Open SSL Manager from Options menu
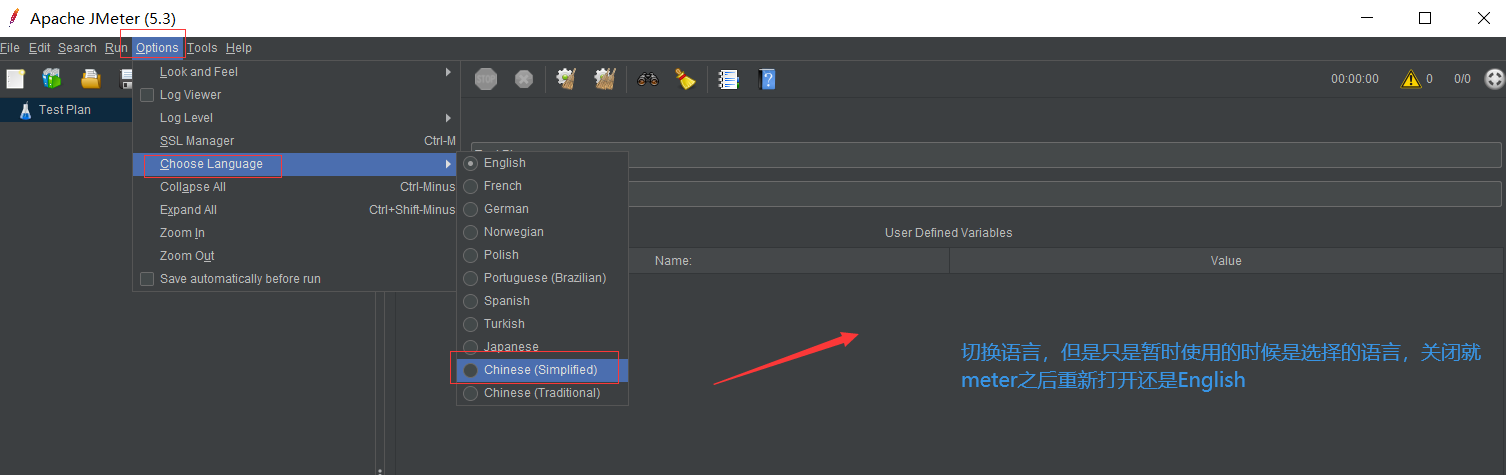Image resolution: width=1506 pixels, height=475 pixels. click(x=295, y=141)
